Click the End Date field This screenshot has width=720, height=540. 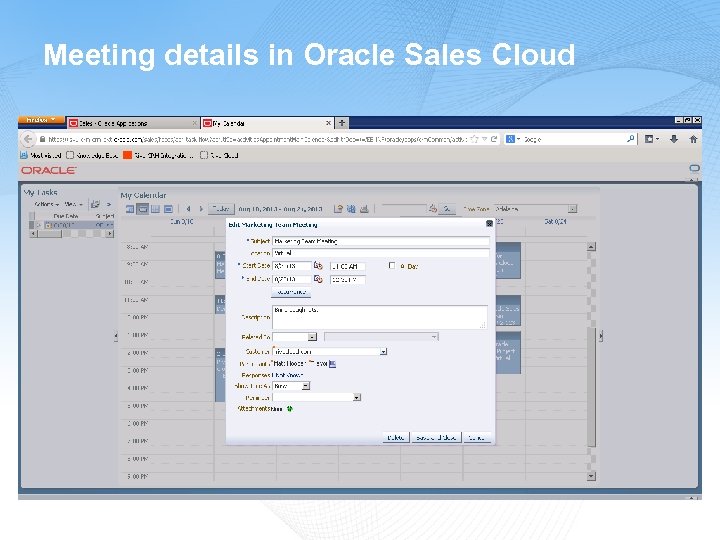292,279
